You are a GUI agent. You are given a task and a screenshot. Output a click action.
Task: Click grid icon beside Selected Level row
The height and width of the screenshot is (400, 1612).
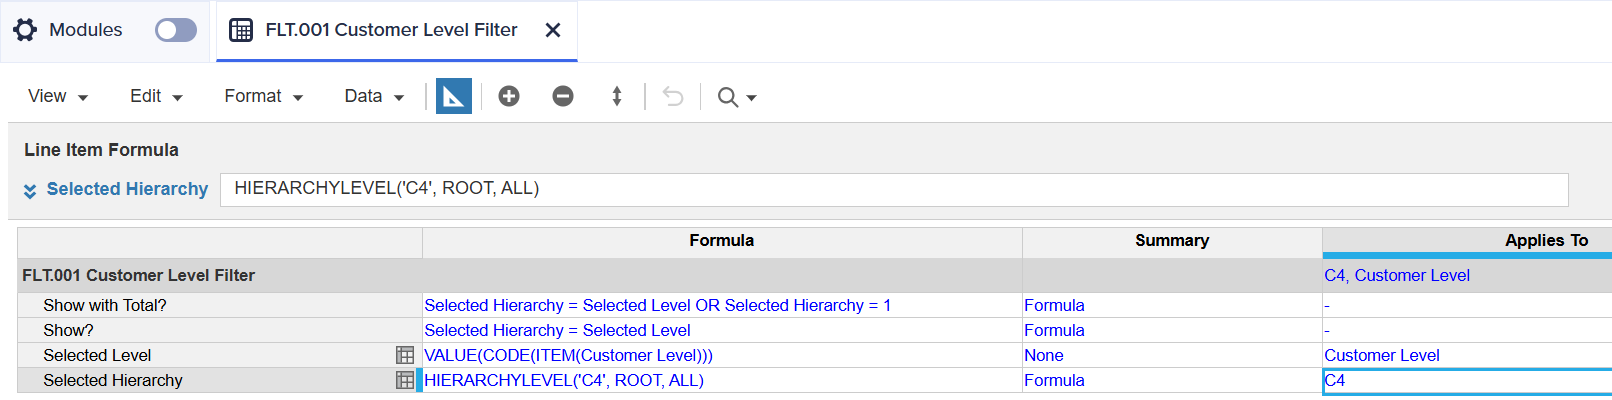point(405,355)
